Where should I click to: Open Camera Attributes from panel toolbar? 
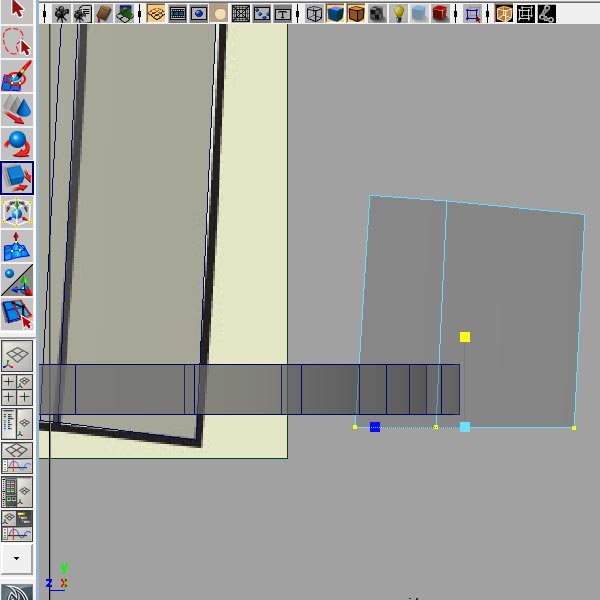coord(82,14)
